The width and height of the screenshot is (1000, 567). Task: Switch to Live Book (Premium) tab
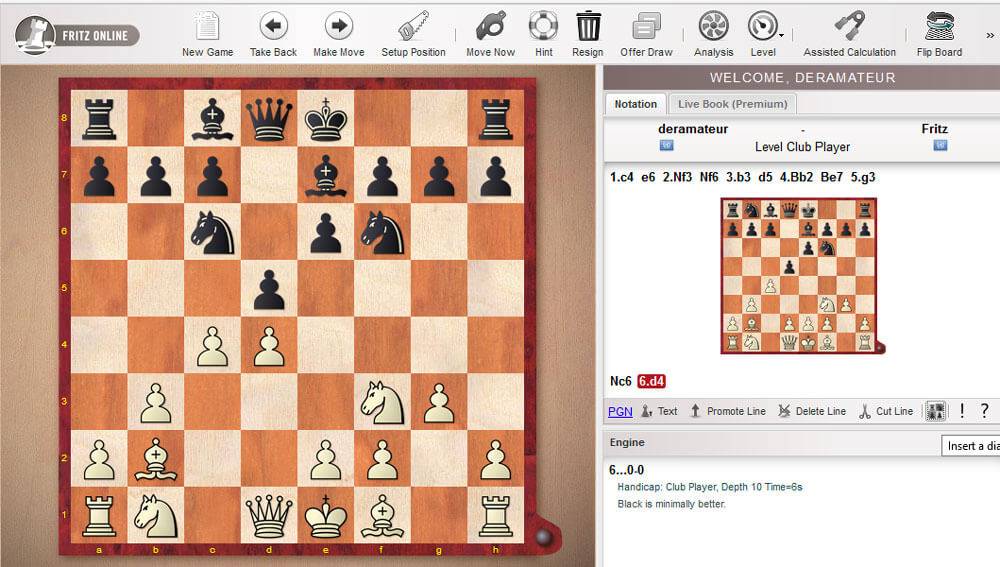click(733, 104)
